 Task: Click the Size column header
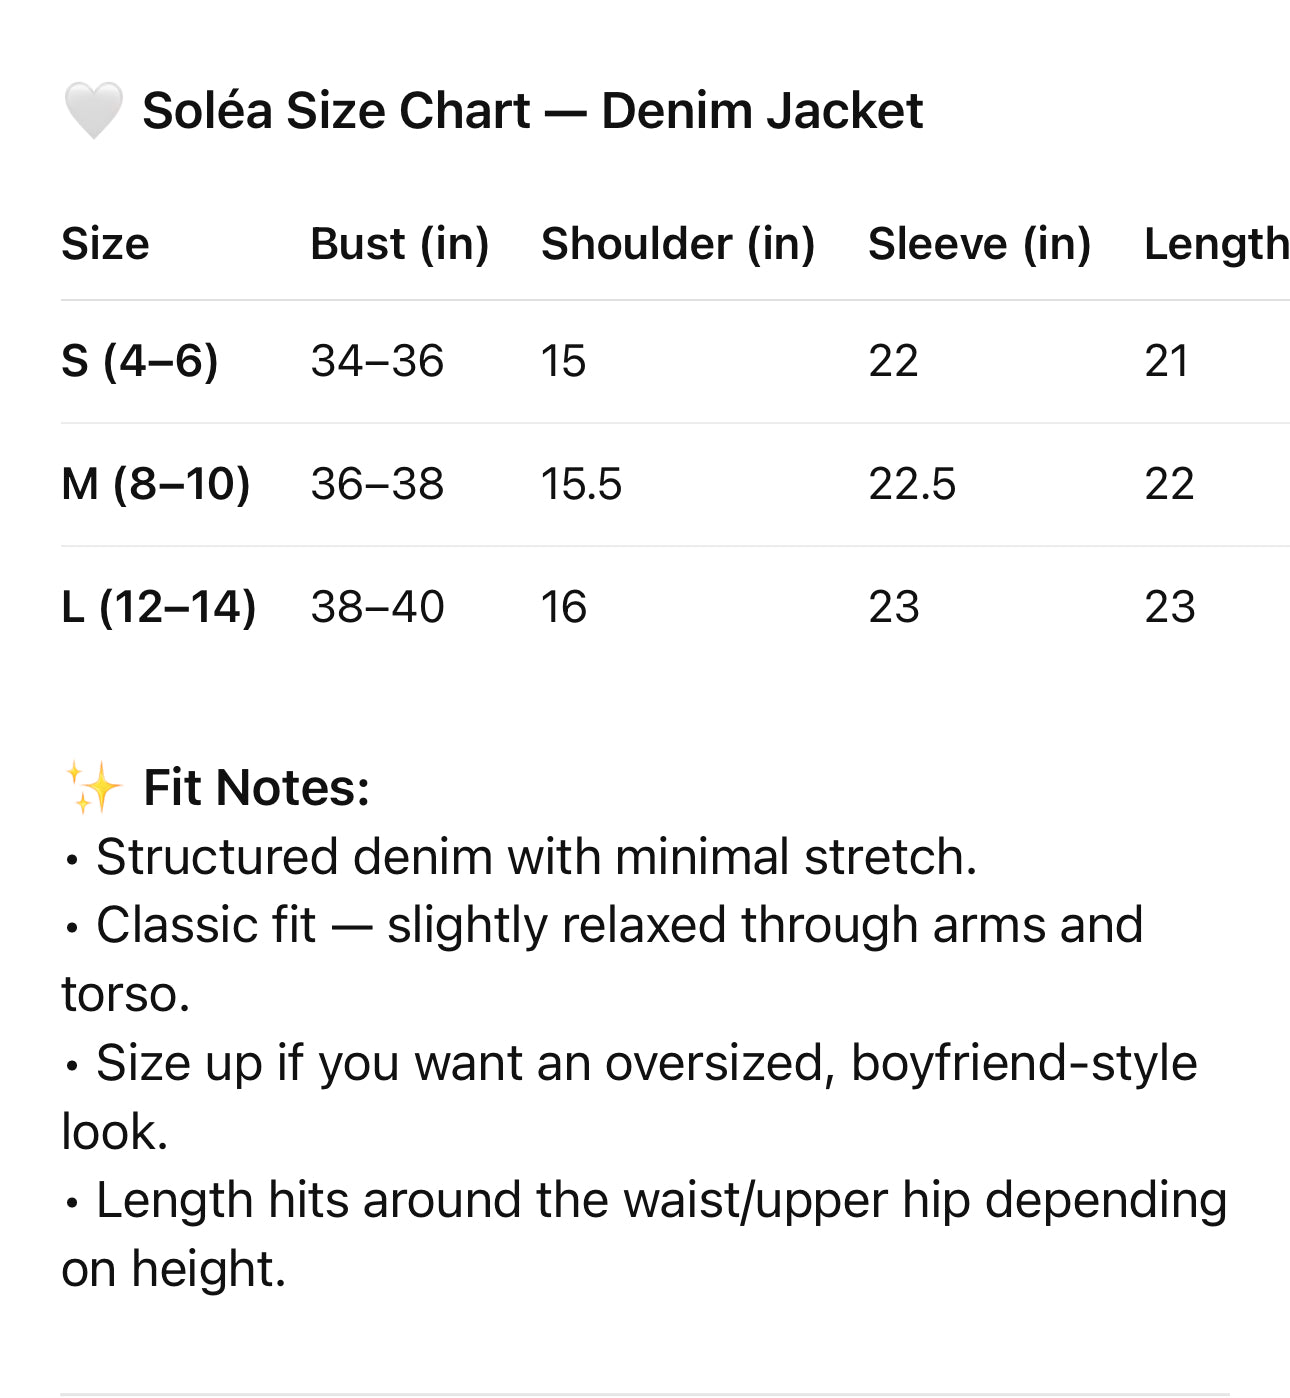[105, 244]
